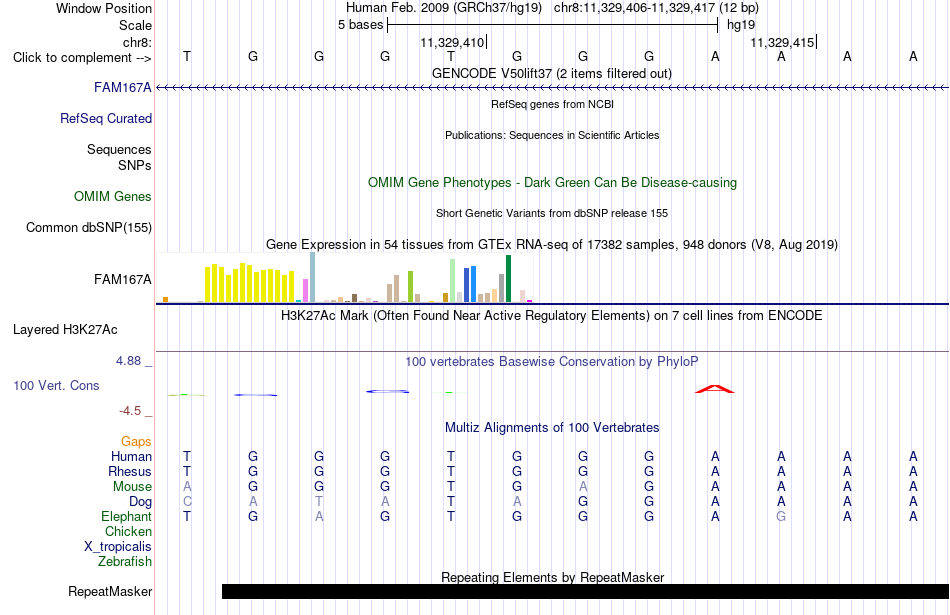Click the 100 Vert. Cons label
This screenshot has height=615, width=950.
point(56,385)
